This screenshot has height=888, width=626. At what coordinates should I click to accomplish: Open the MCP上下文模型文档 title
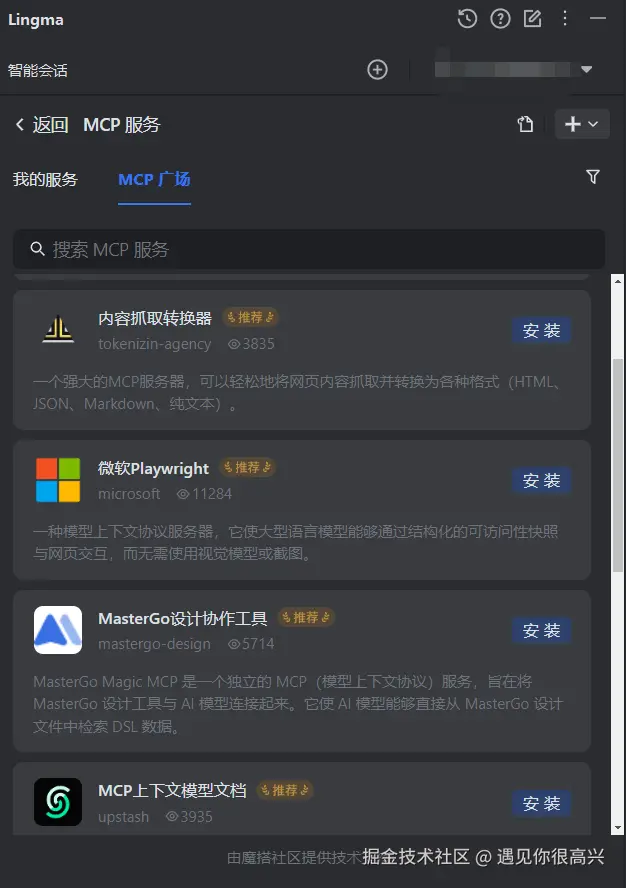pyautogui.click(x=172, y=791)
